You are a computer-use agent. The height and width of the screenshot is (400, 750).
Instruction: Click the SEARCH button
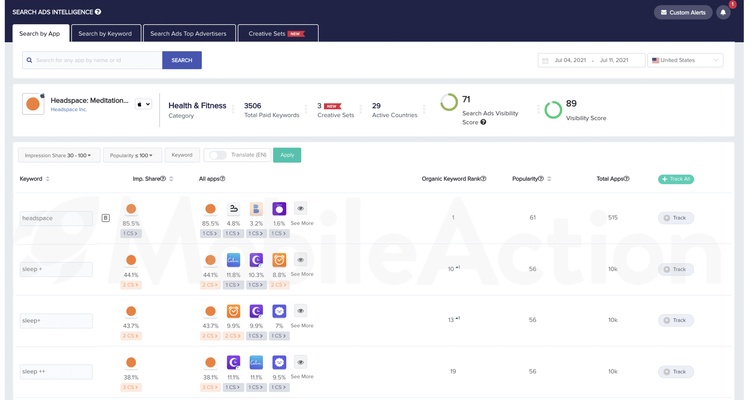tap(182, 60)
